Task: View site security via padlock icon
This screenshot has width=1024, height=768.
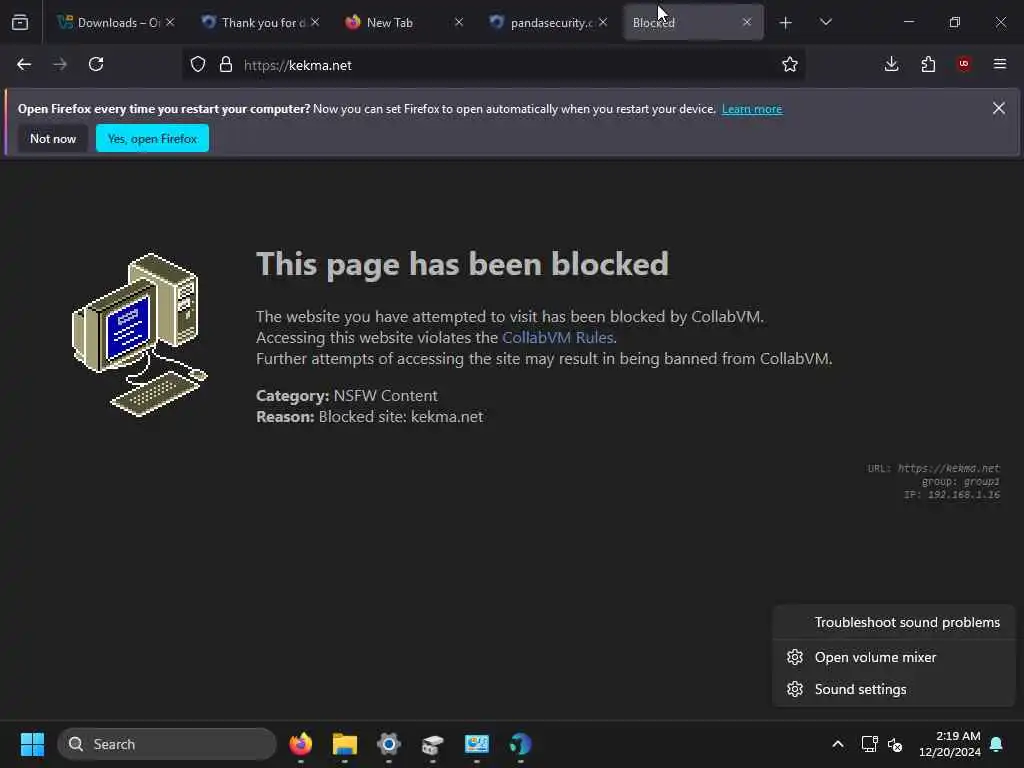Action: pos(226,65)
